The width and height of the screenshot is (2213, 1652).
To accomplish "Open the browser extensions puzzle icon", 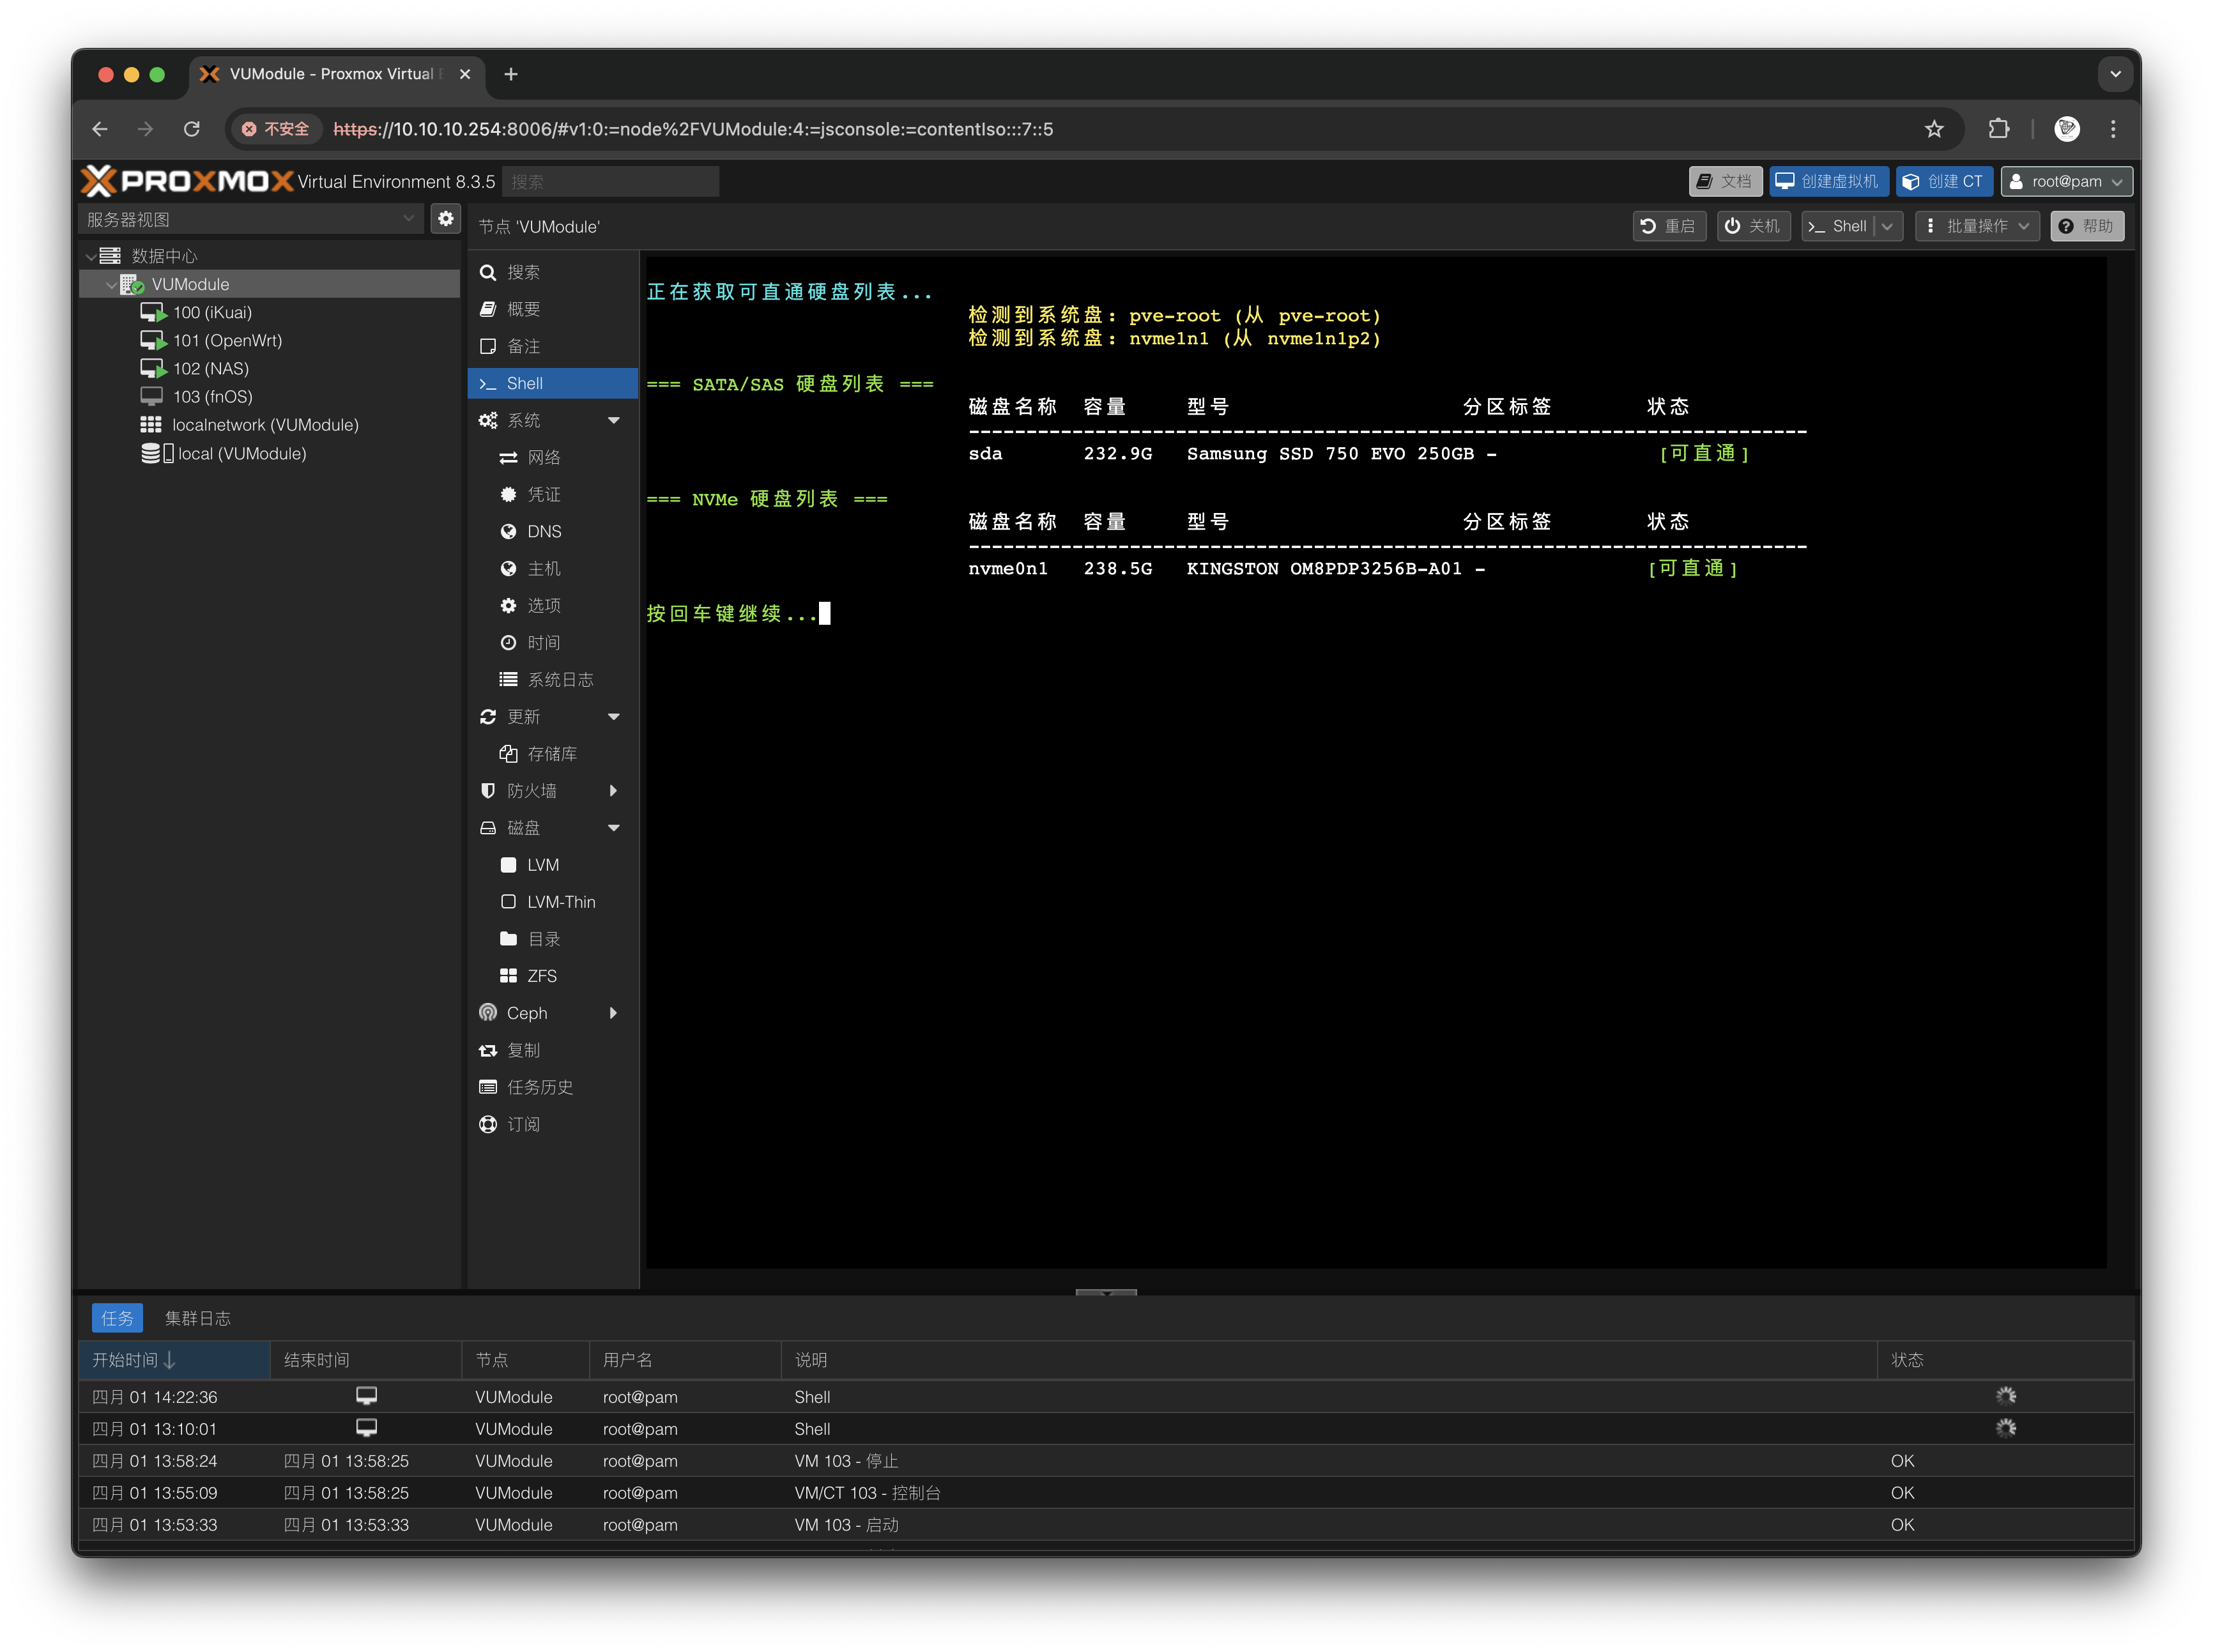I will point(1998,129).
